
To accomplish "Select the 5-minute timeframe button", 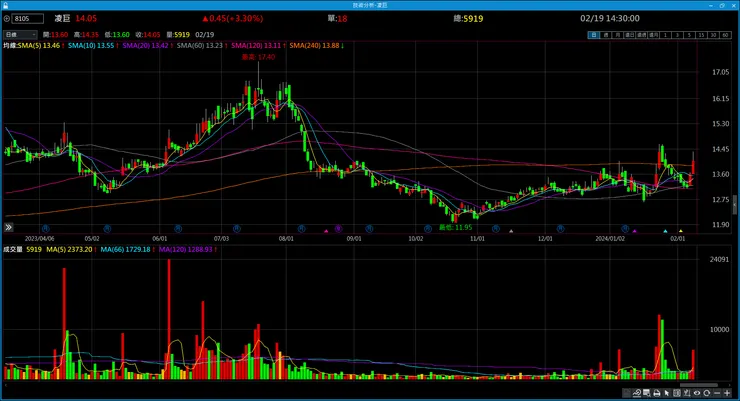I will pos(689,35).
